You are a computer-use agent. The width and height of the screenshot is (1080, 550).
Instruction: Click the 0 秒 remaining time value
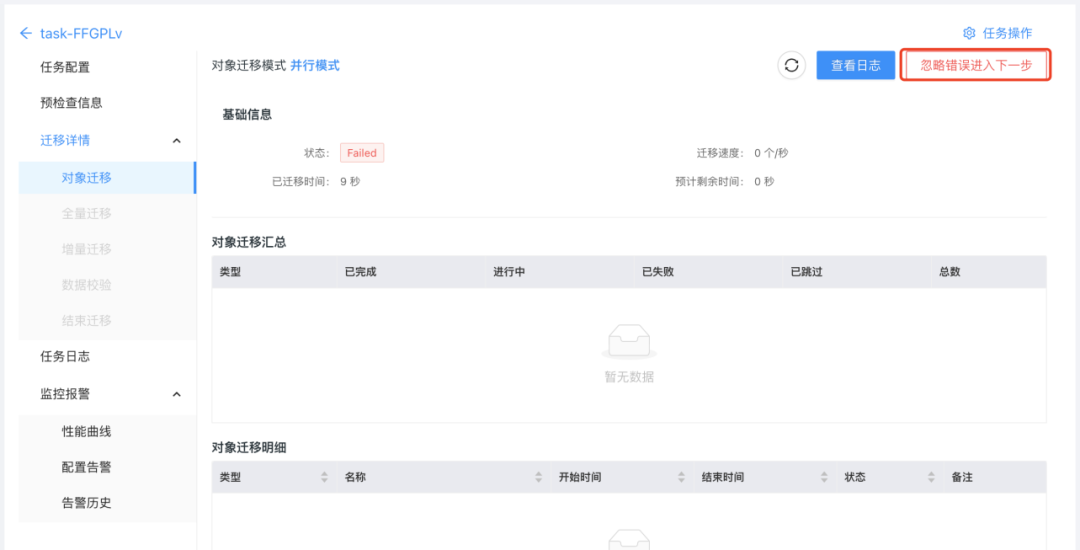[765, 182]
